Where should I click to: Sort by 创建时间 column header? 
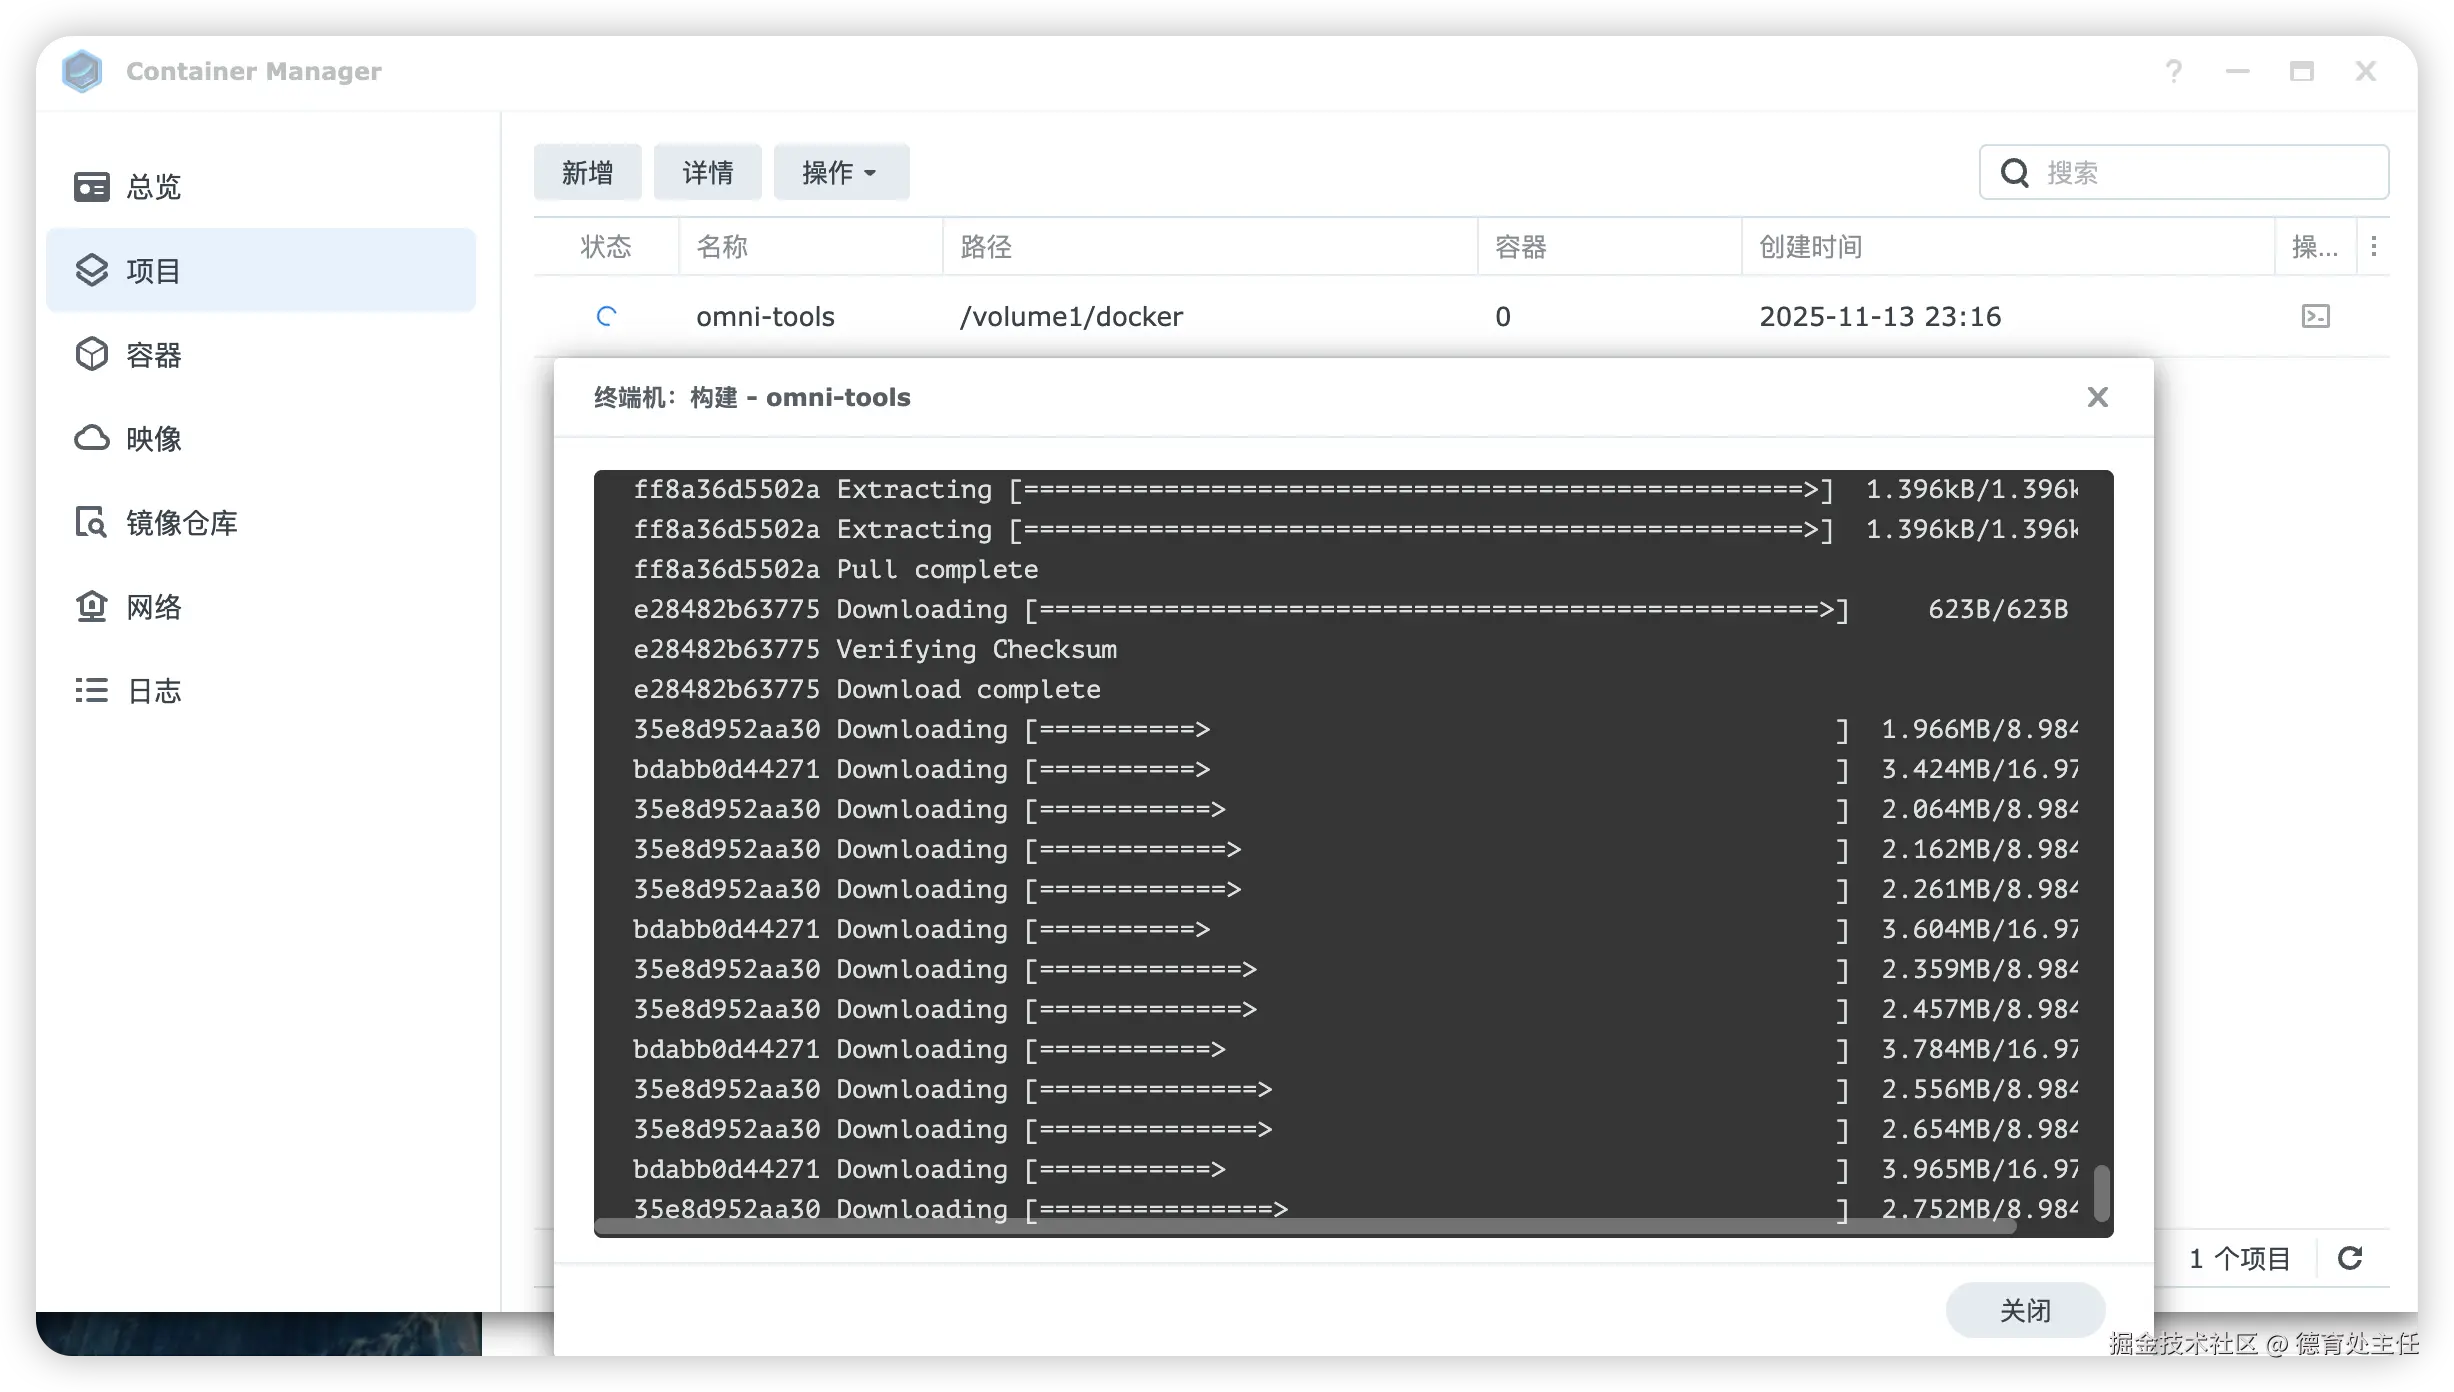click(x=1810, y=247)
